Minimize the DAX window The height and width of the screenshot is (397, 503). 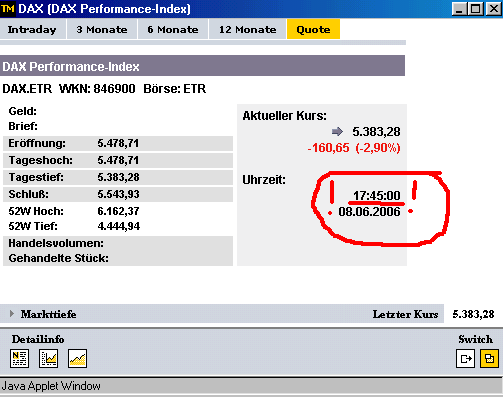point(459,9)
